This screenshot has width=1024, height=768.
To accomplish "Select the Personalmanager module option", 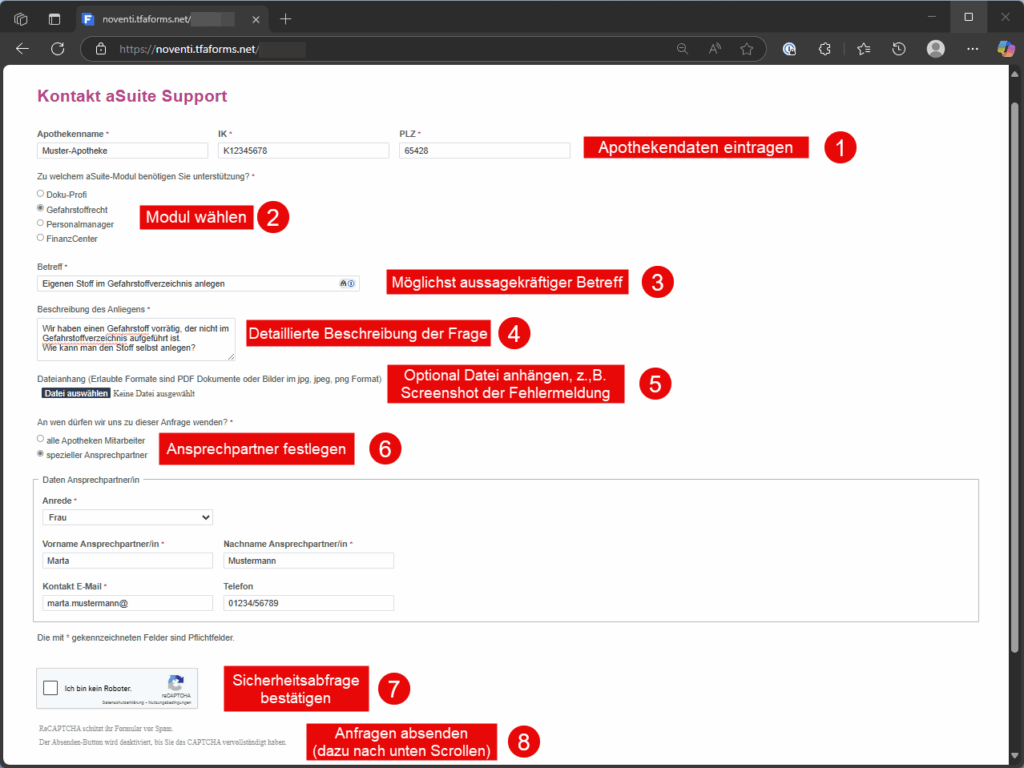I will click(x=40, y=223).
